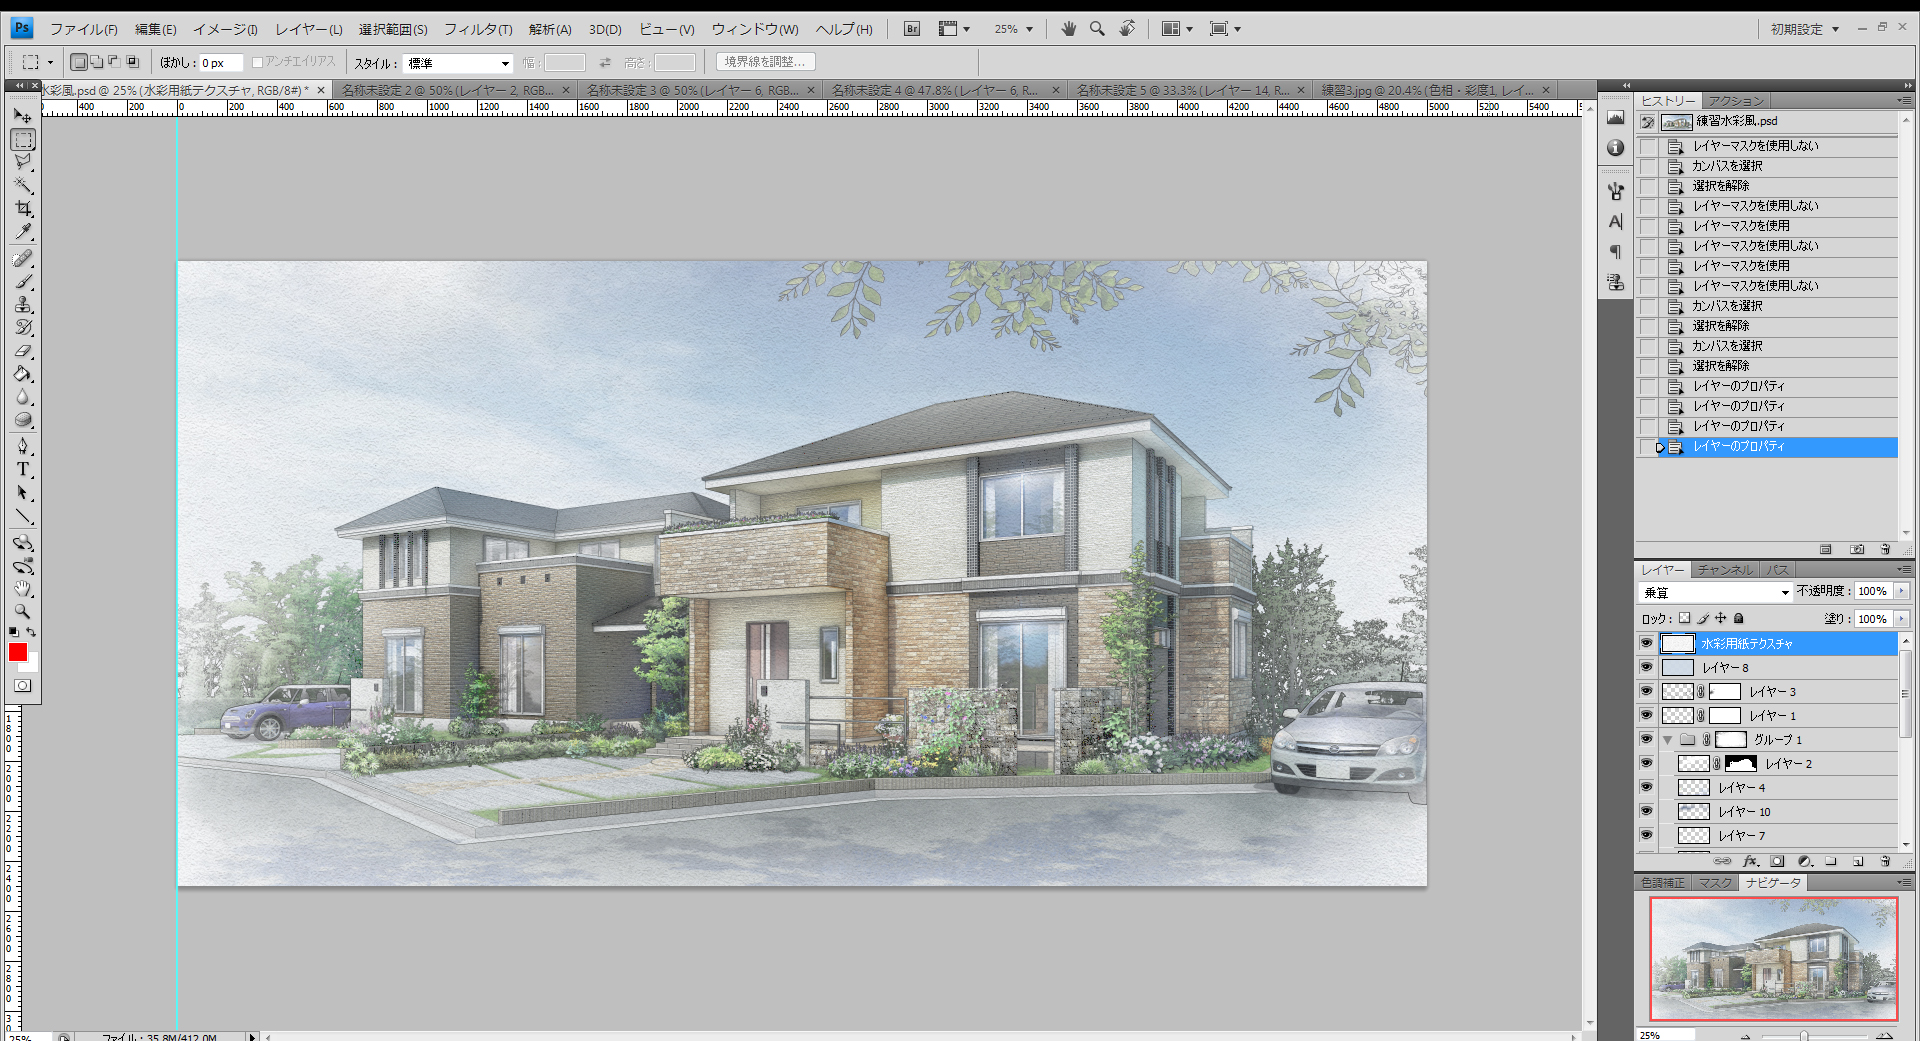This screenshot has width=1920, height=1041.
Task: Open the スタイル dropdown set to 標準
Action: pos(458,63)
